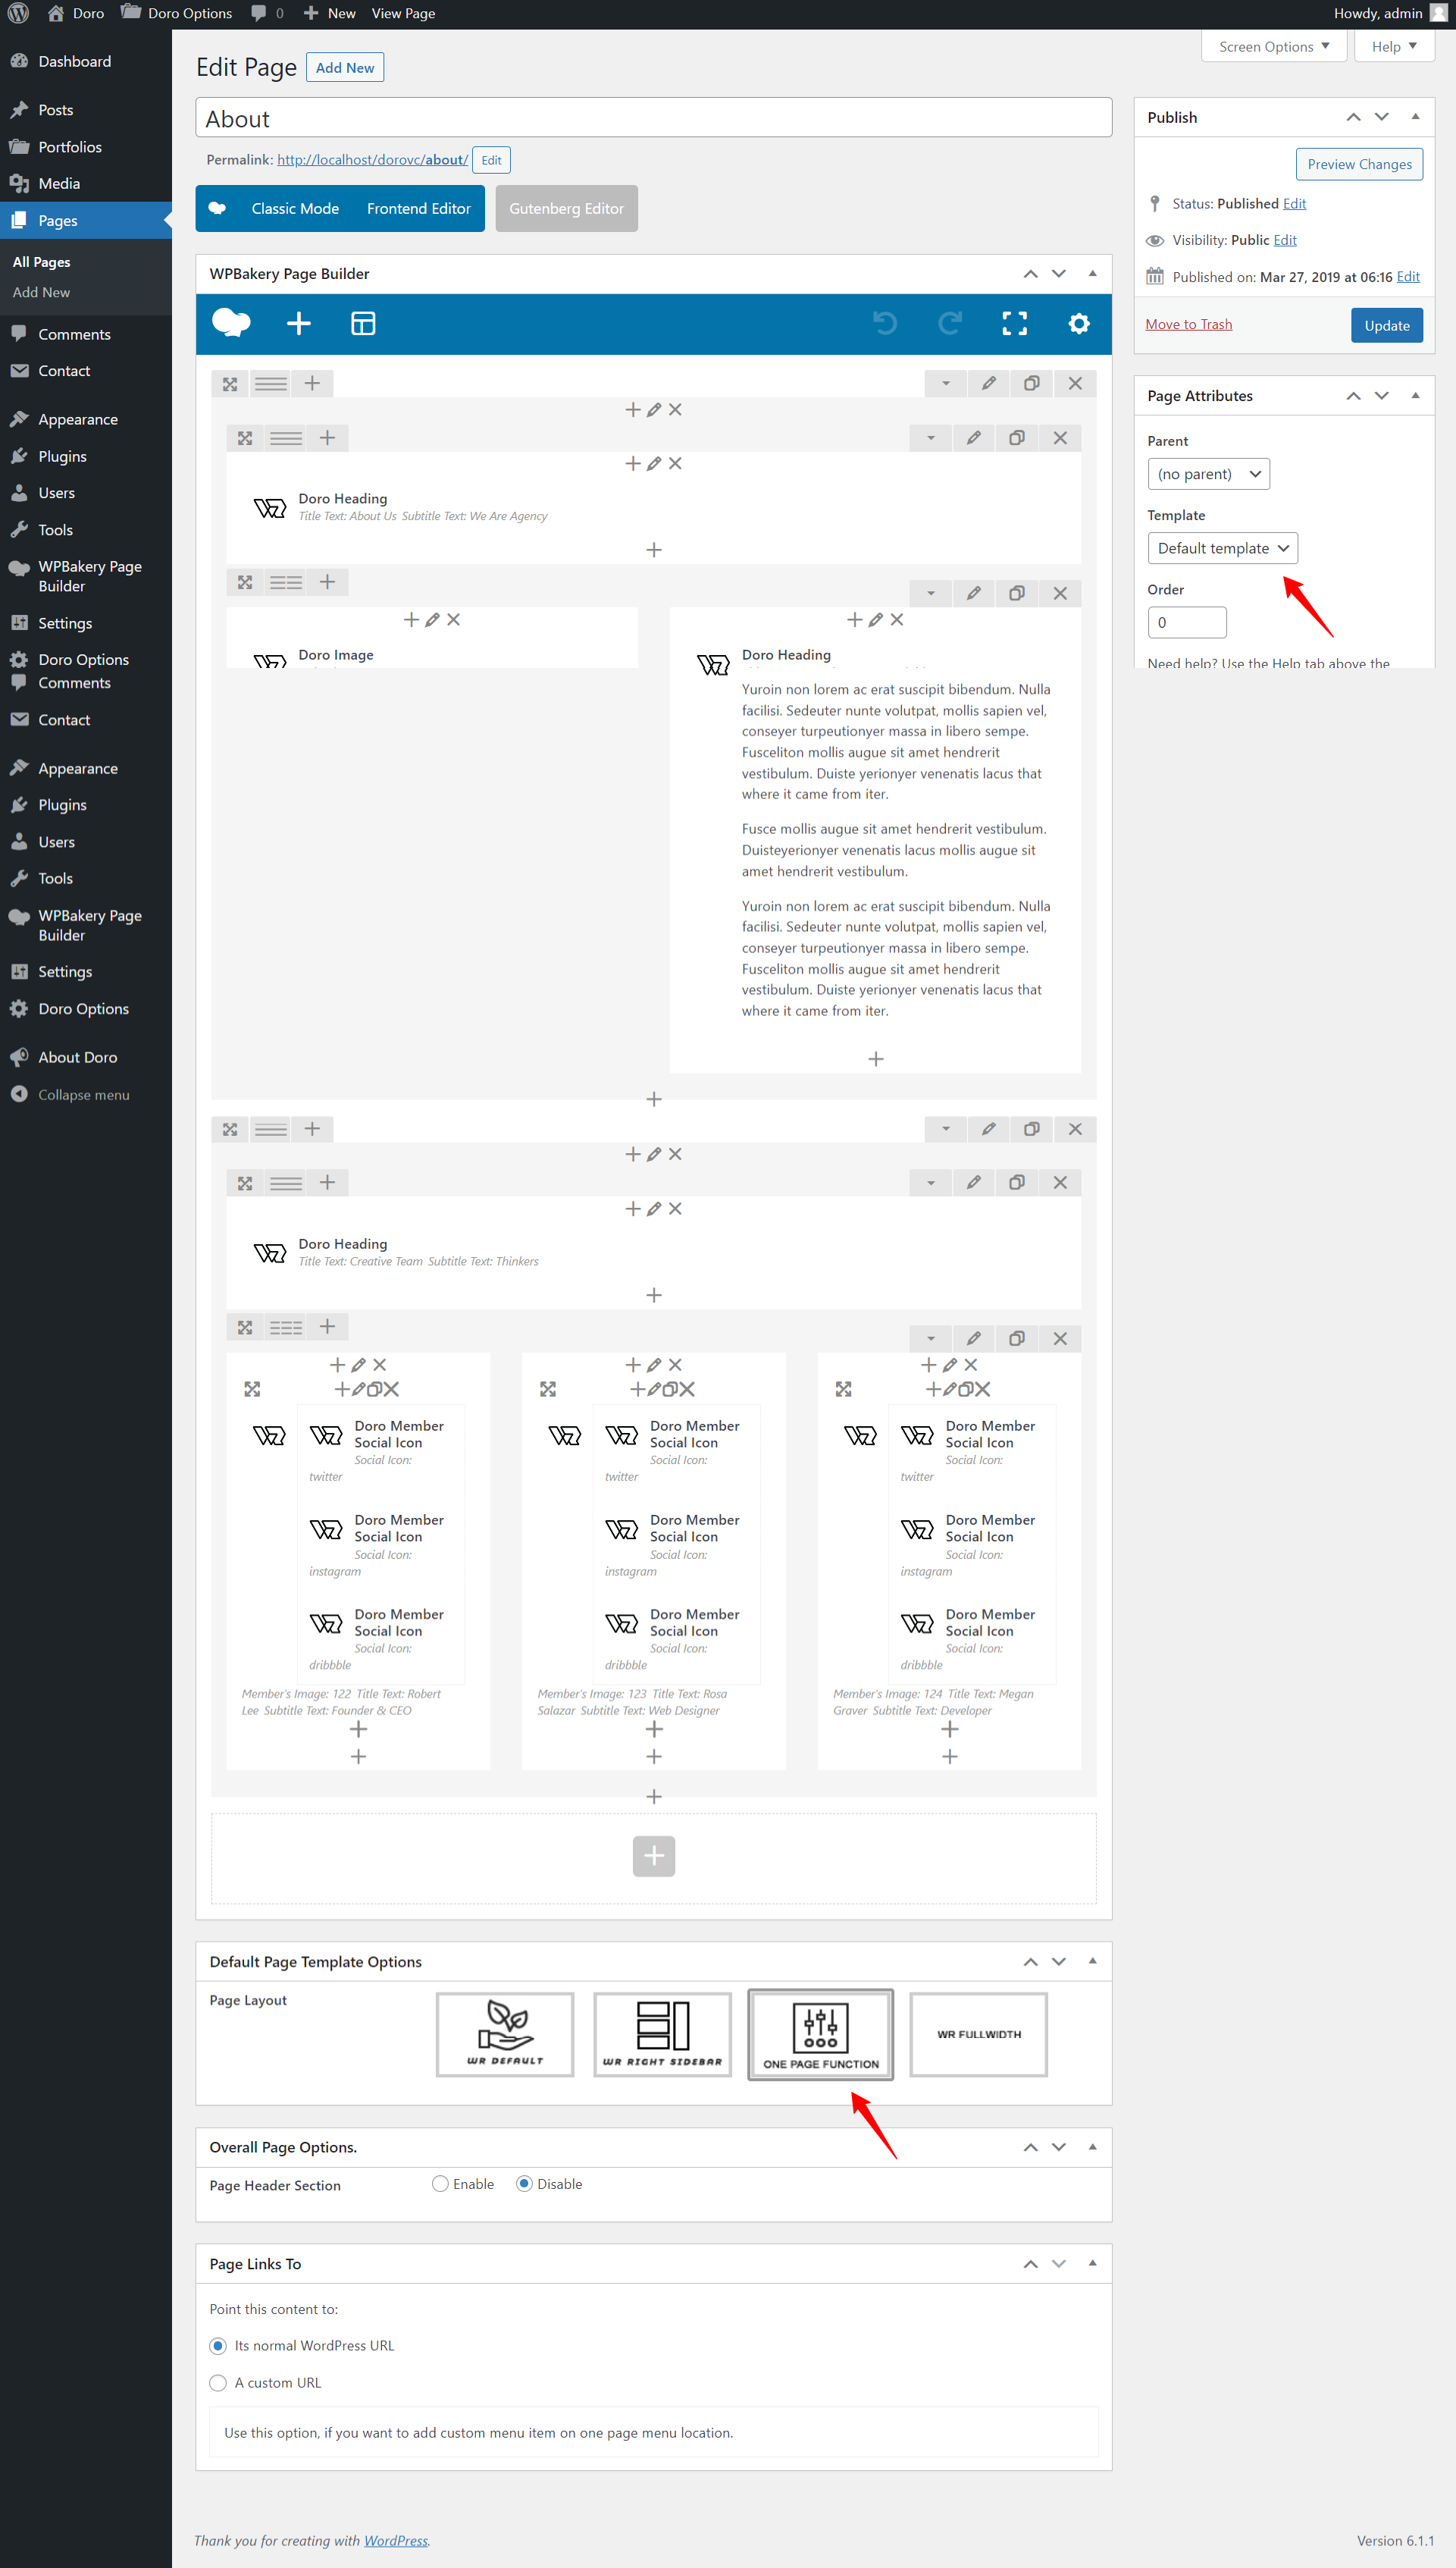Viewport: 1456px width, 2568px height.
Task: Add a new element with the toolbar plus icon
Action: click(x=299, y=323)
